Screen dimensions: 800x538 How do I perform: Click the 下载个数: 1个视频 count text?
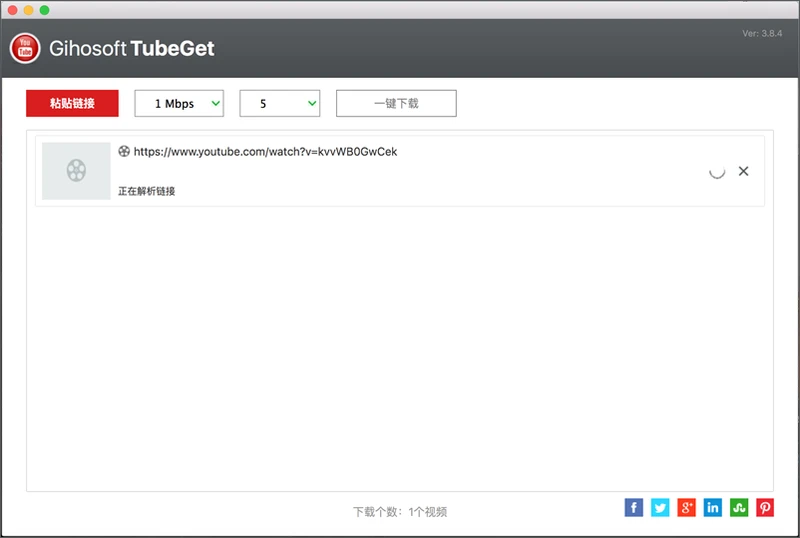[400, 511]
